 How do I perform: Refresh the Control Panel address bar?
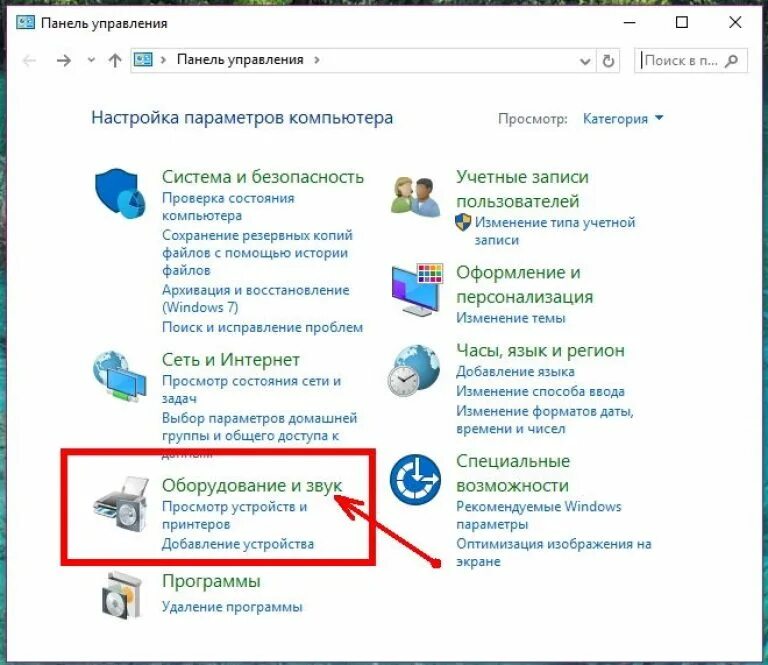(x=608, y=61)
